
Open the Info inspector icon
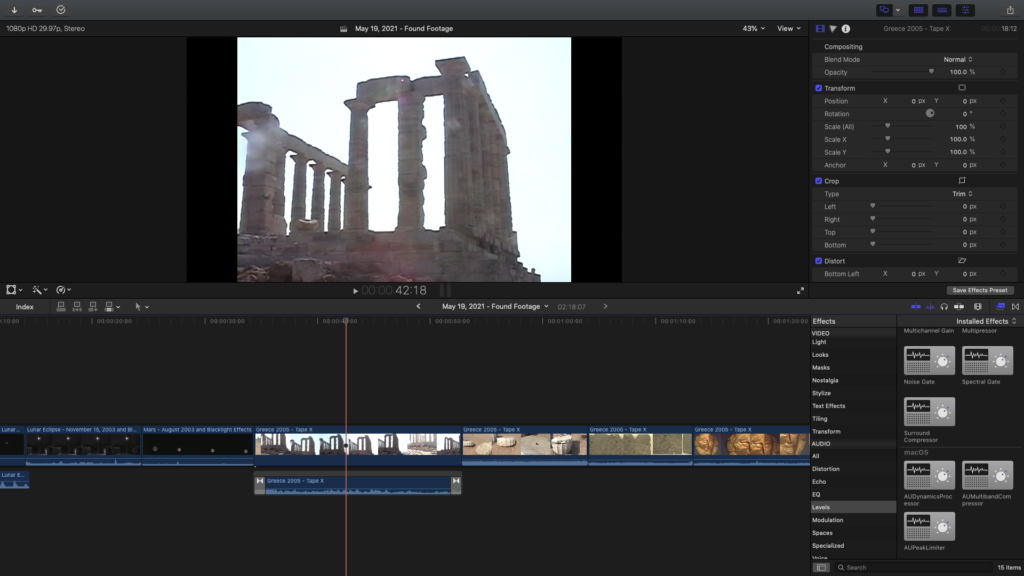(x=846, y=29)
